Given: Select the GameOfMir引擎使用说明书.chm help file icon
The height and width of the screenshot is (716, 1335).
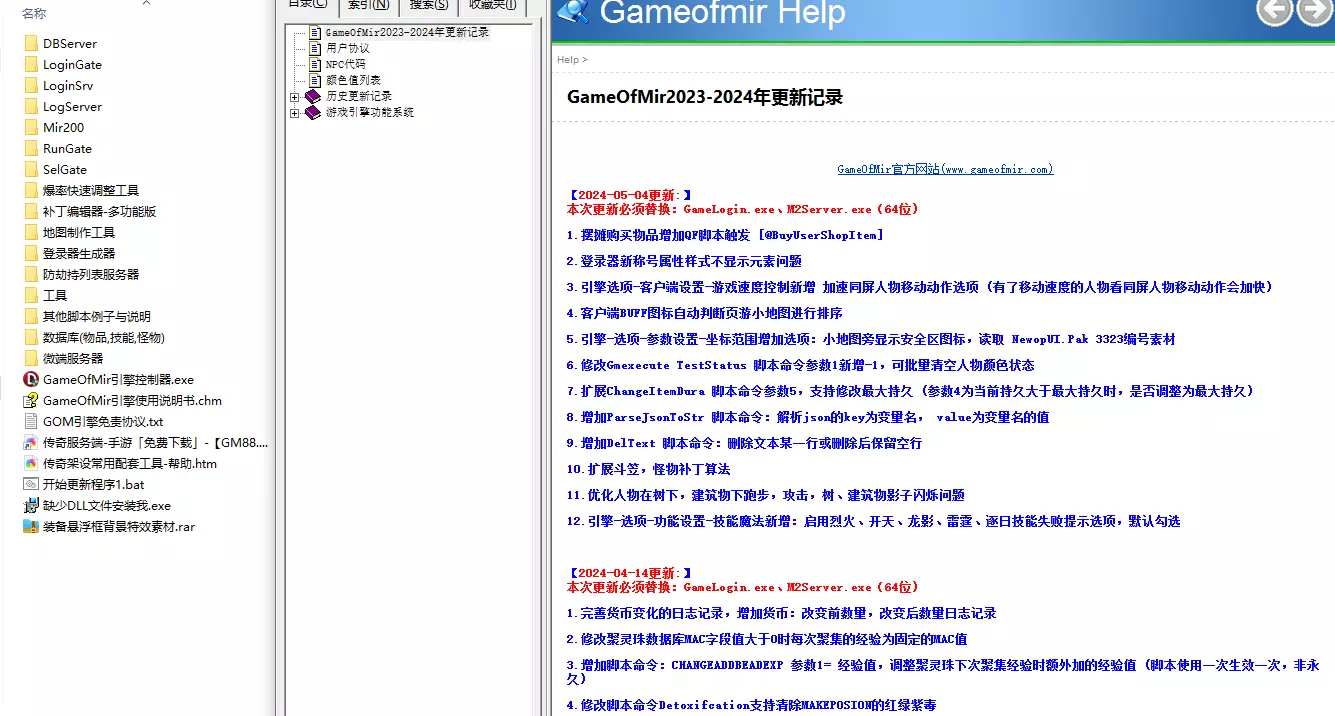Looking at the screenshot, I should click(30, 401).
